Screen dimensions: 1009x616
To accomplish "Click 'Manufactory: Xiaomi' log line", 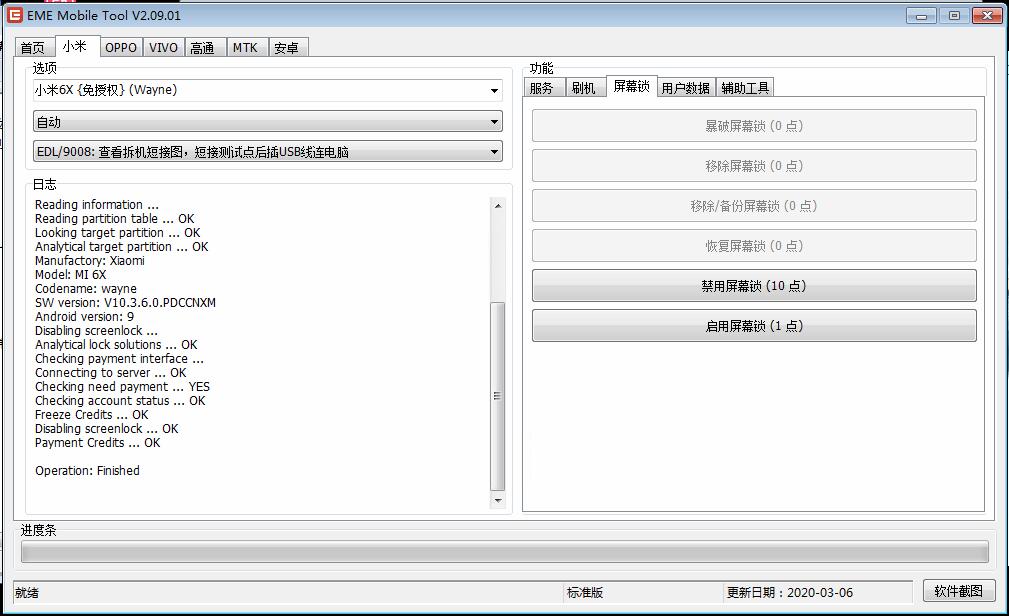I will click(89, 261).
